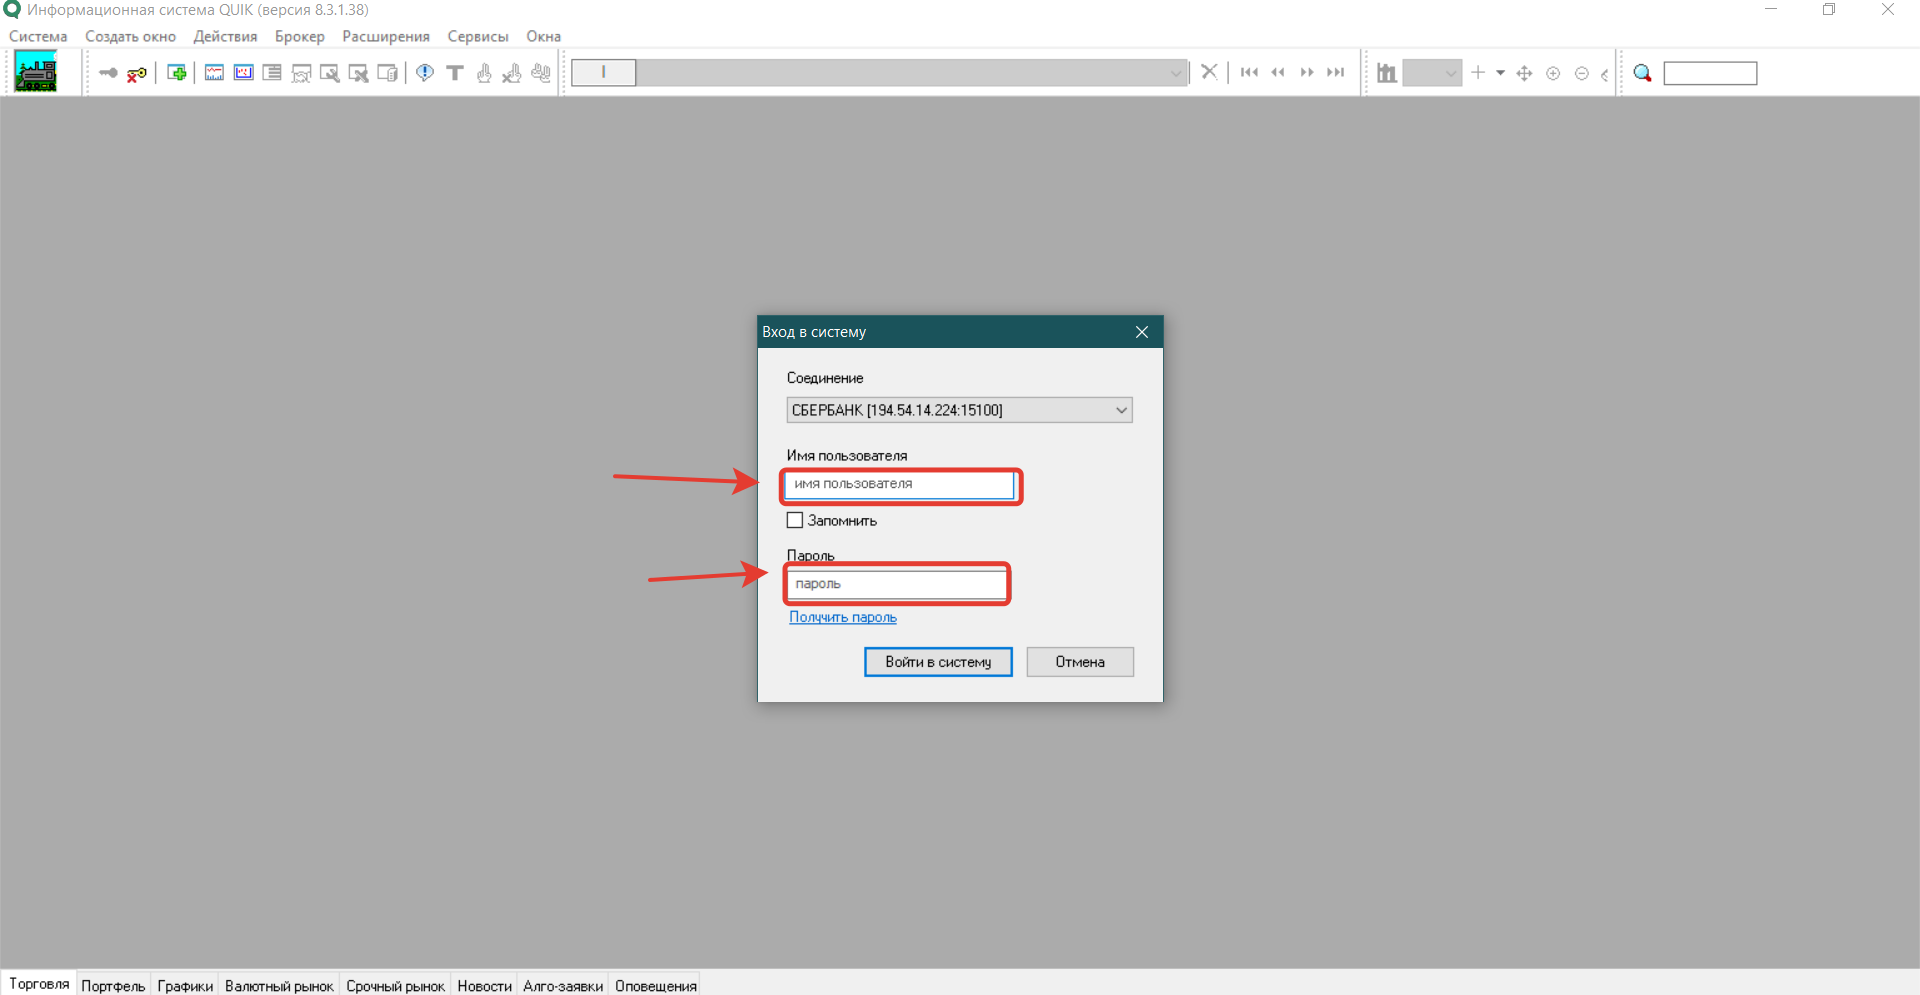This screenshot has height=995, width=1920.
Task: Click the hand with X cancel-order icon
Action: pyautogui.click(x=512, y=73)
